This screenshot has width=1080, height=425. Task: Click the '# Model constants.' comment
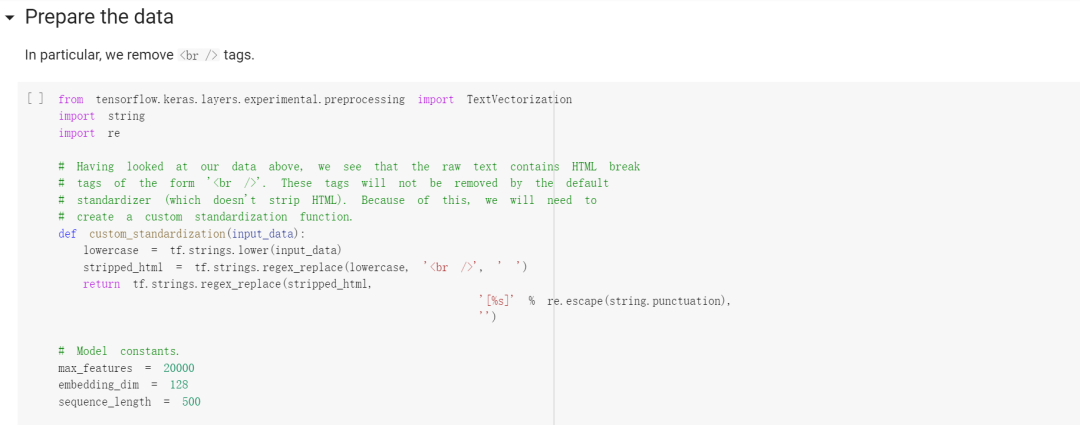coord(119,351)
